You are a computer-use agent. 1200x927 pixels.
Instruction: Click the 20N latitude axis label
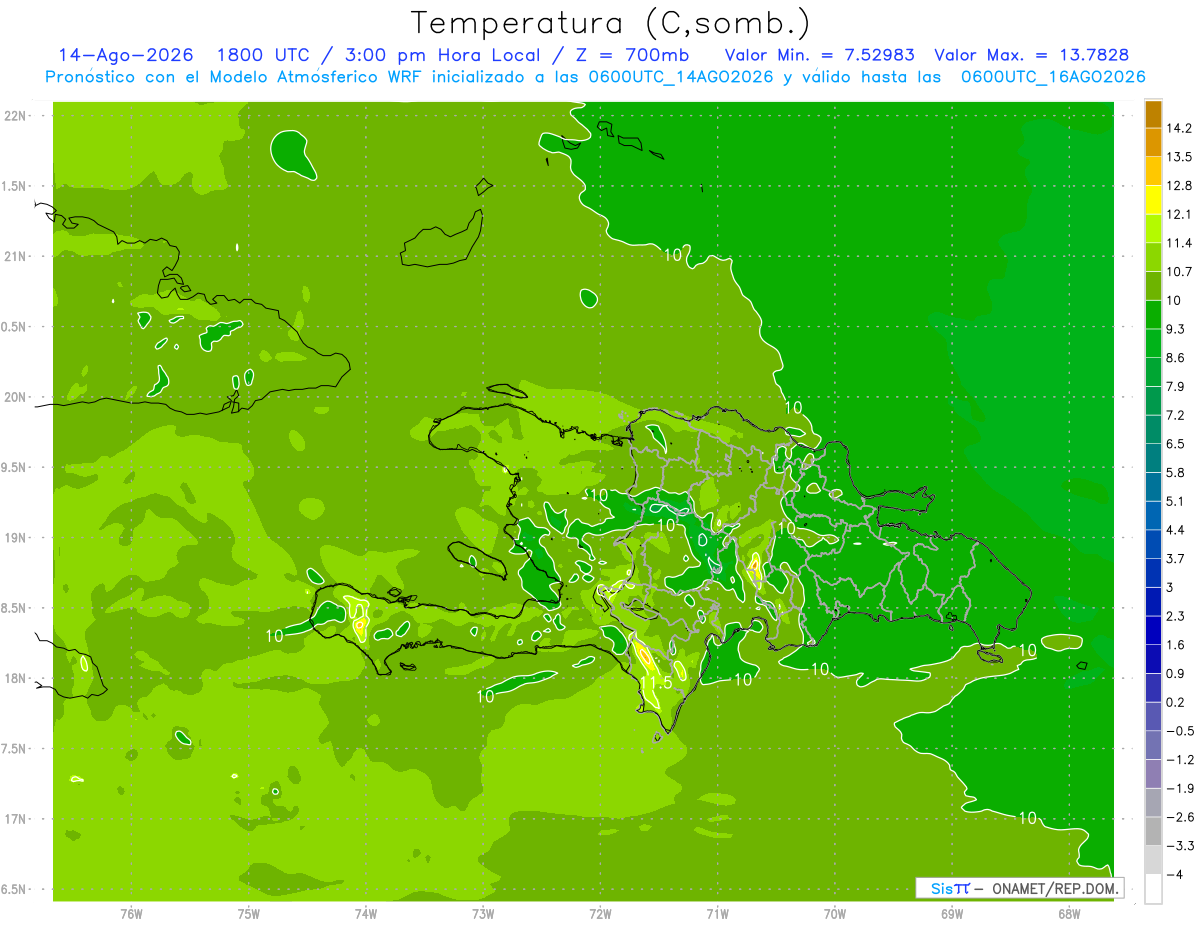tap(16, 397)
